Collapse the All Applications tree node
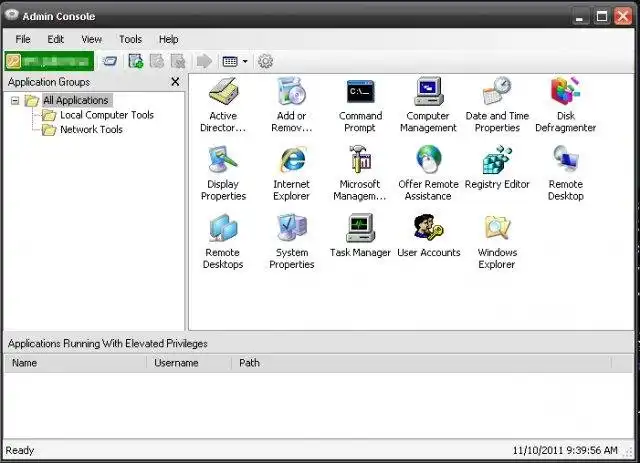 point(15,100)
